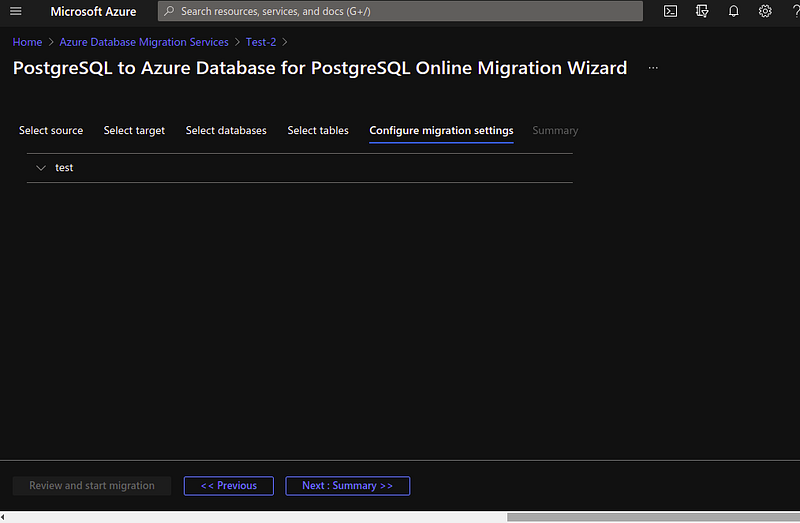Go to the Home breadcrumb
Viewport: 800px width, 523px height.
28,42
